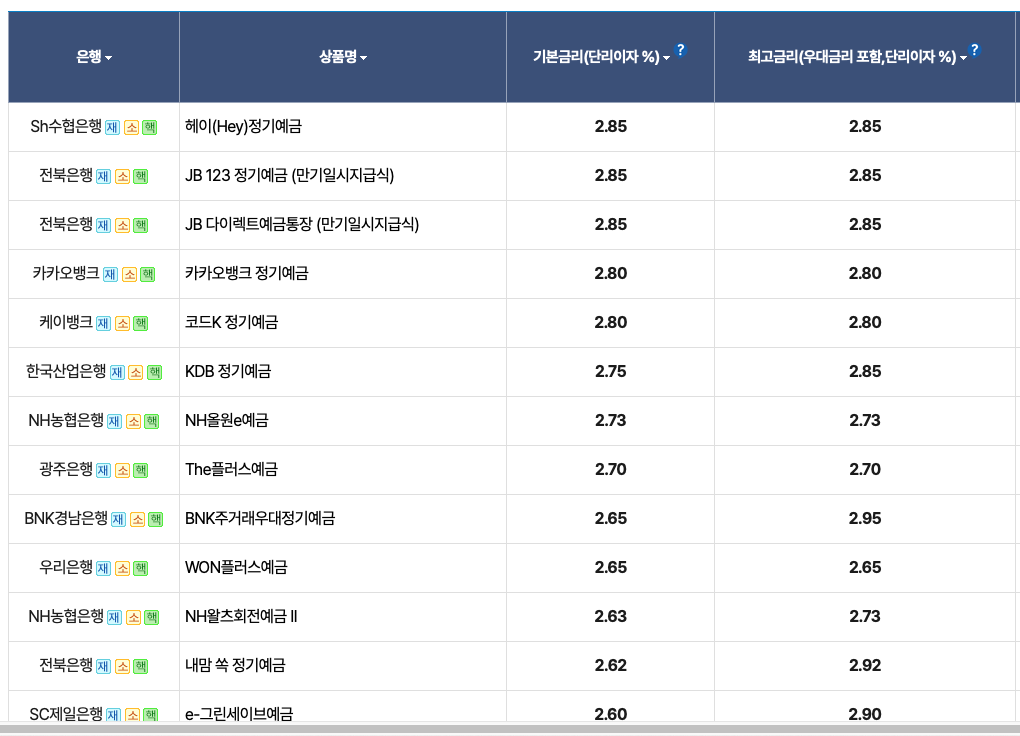The image size is (1020, 736).
Task: Select product The플러스예금
Action: click(x=231, y=469)
